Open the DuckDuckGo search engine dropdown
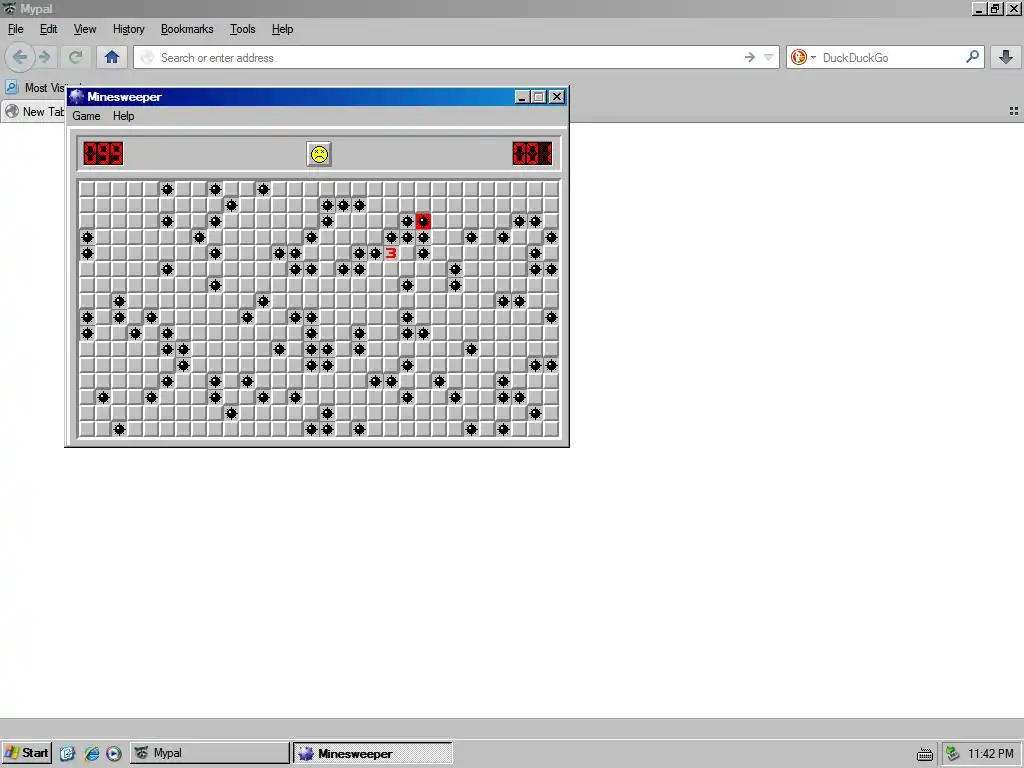1024x768 pixels. tap(803, 57)
